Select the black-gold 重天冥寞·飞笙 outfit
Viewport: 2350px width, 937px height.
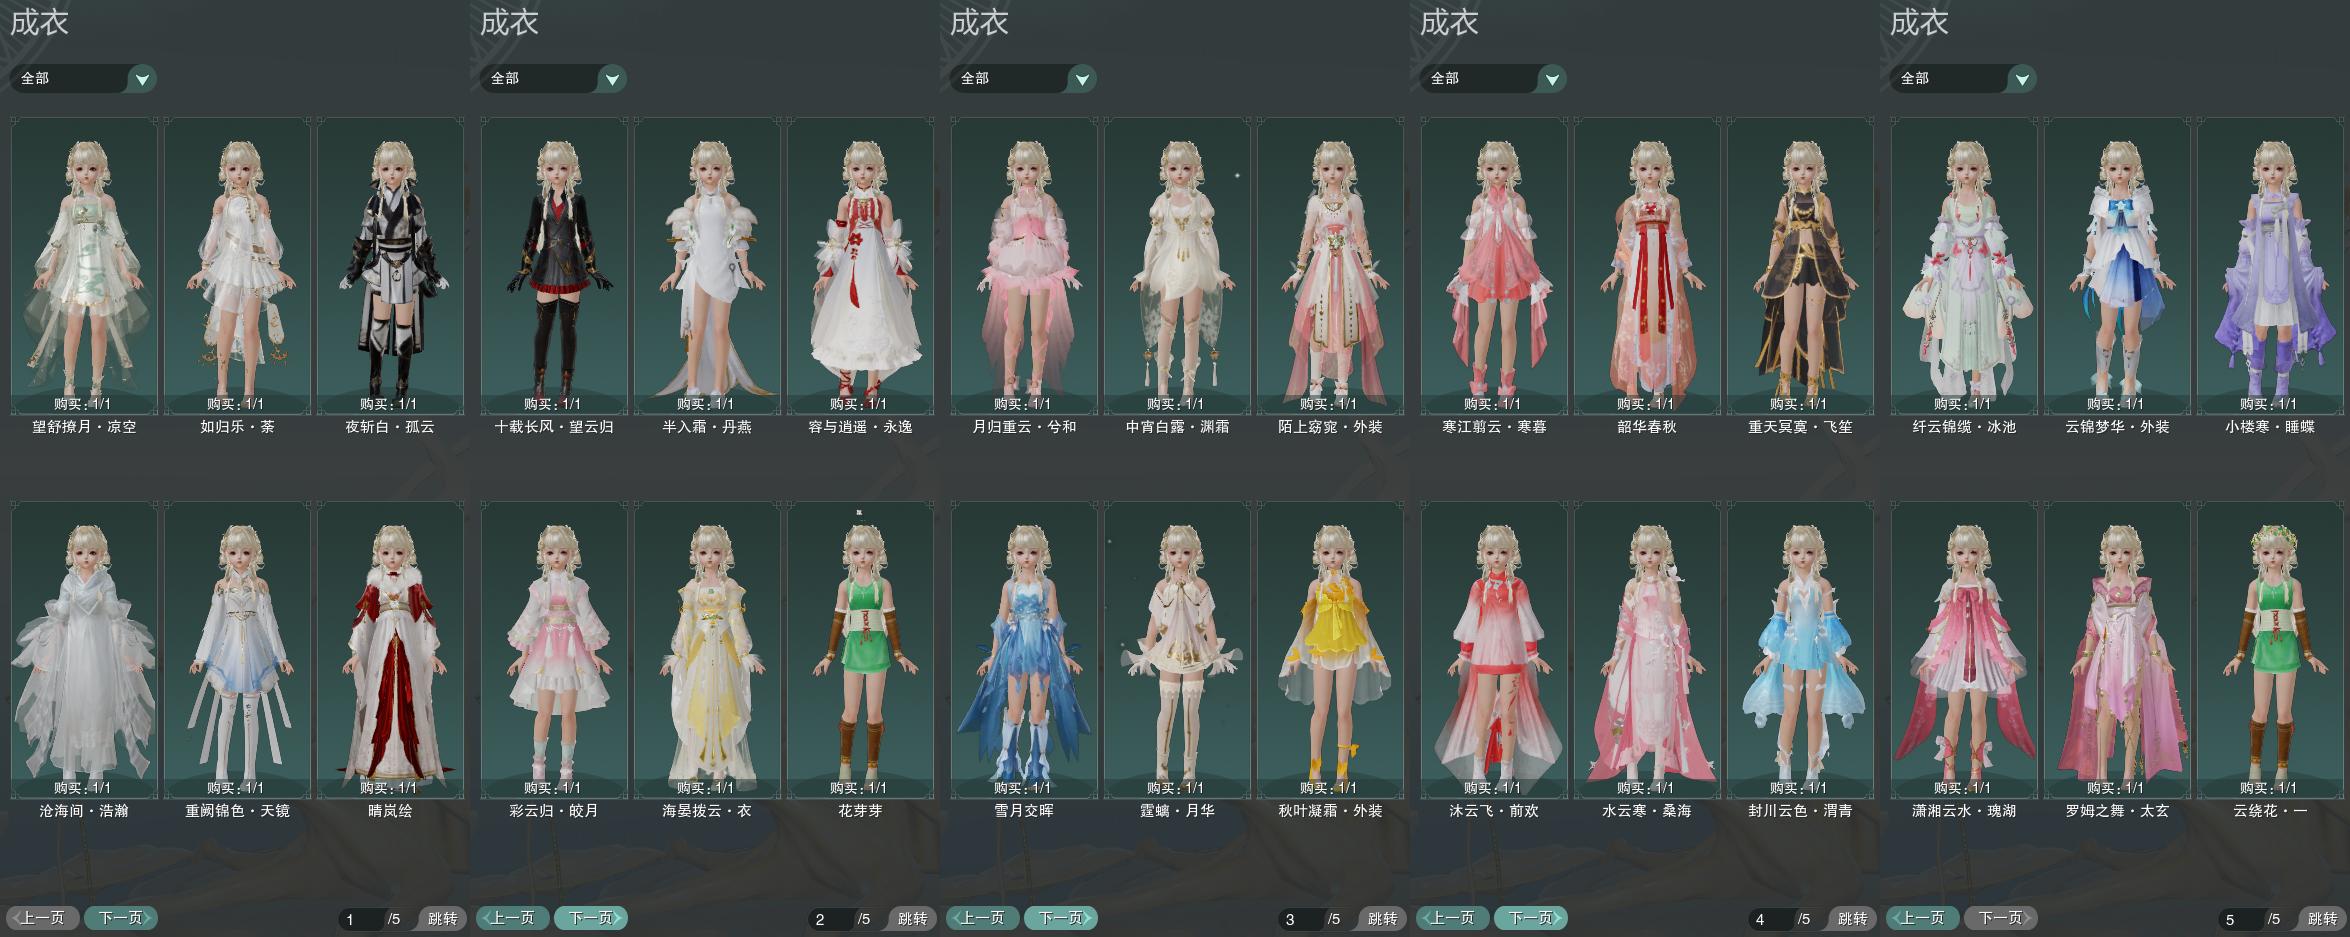click(1801, 266)
